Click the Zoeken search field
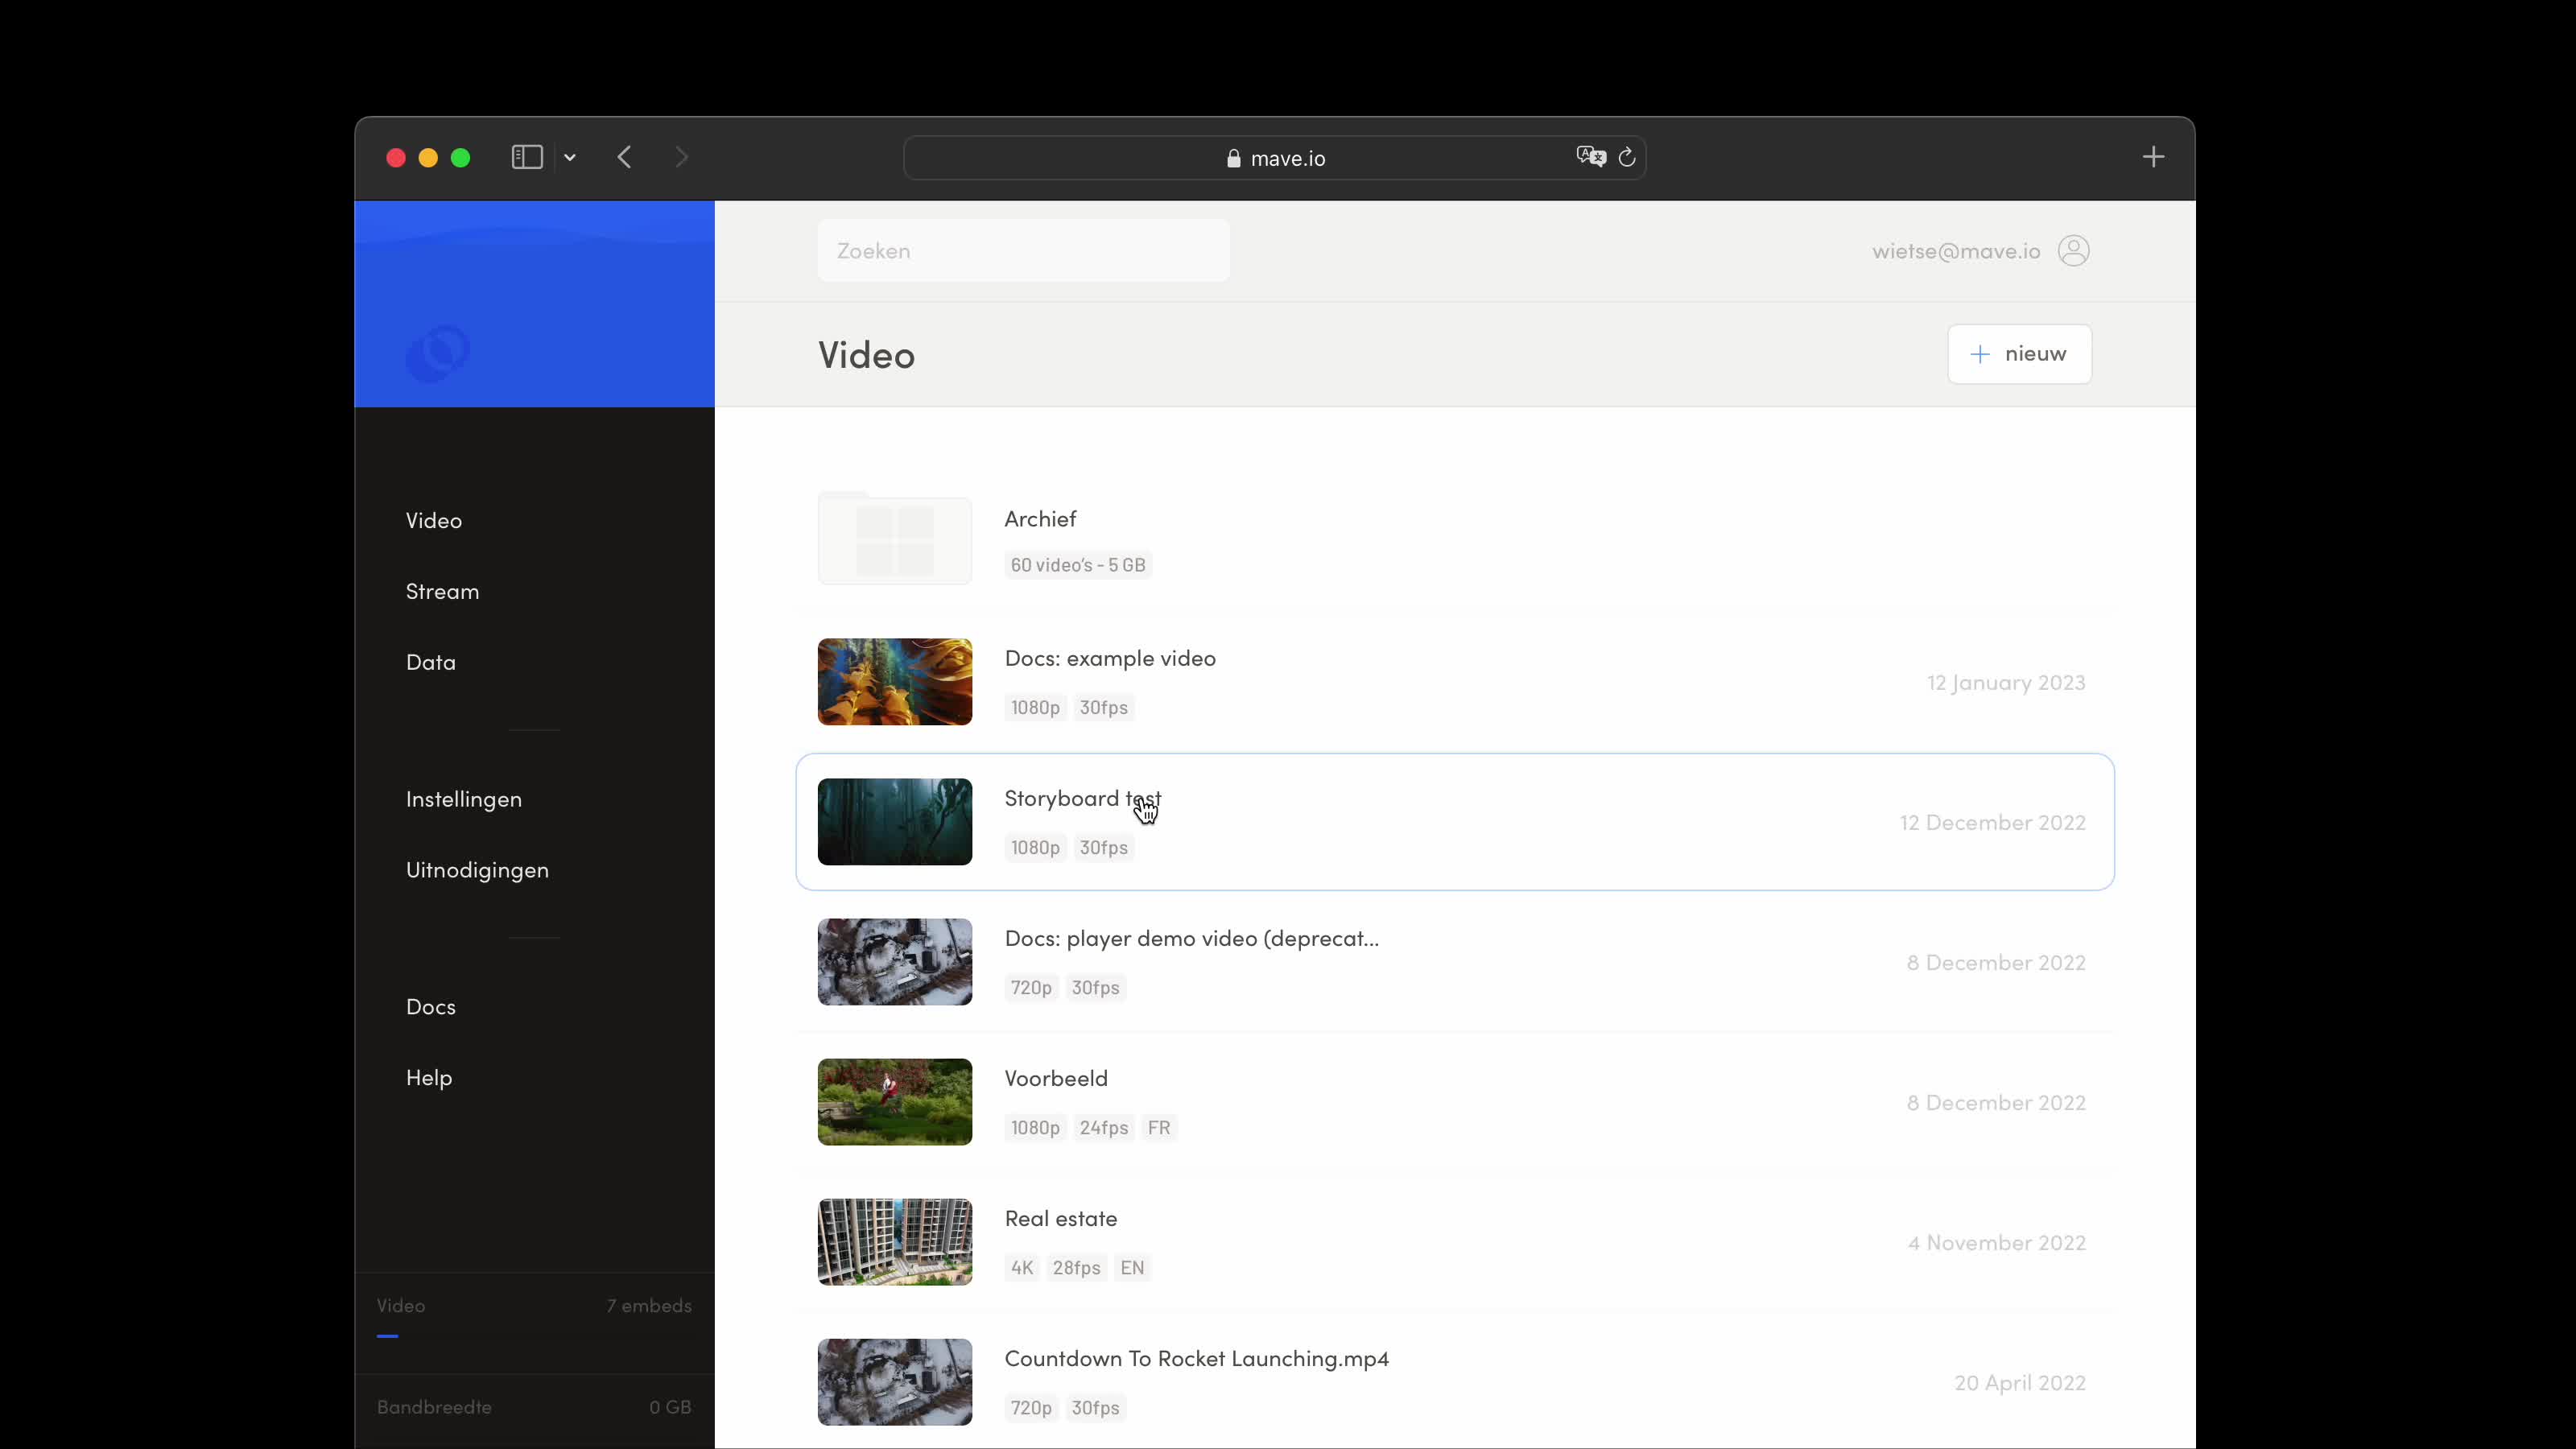 [x=1022, y=250]
